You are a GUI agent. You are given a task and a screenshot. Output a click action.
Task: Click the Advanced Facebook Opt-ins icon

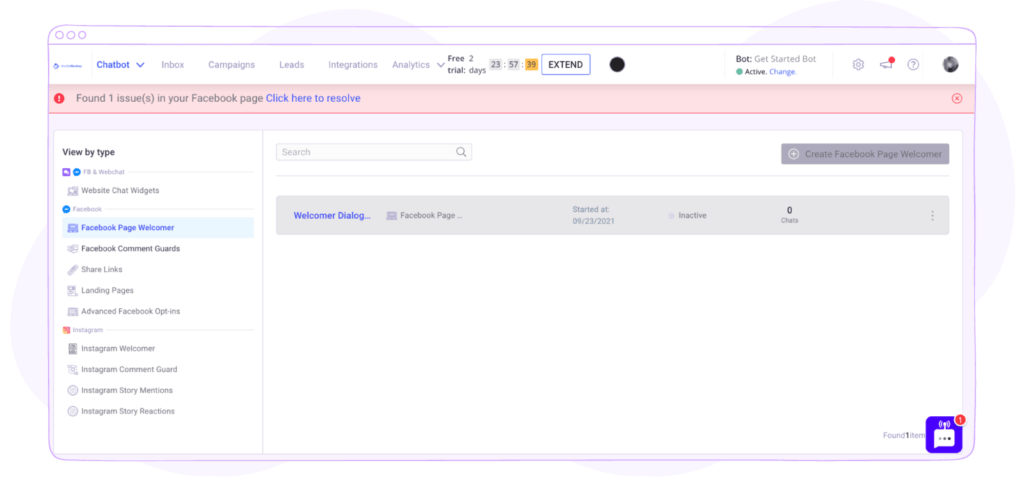pyautogui.click(x=72, y=311)
